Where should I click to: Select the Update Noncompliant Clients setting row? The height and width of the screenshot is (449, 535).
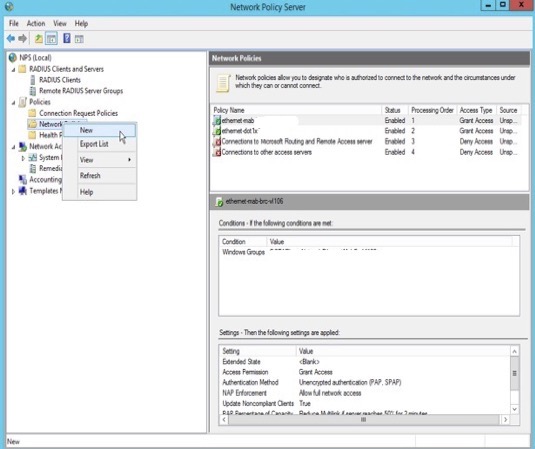pos(364,404)
